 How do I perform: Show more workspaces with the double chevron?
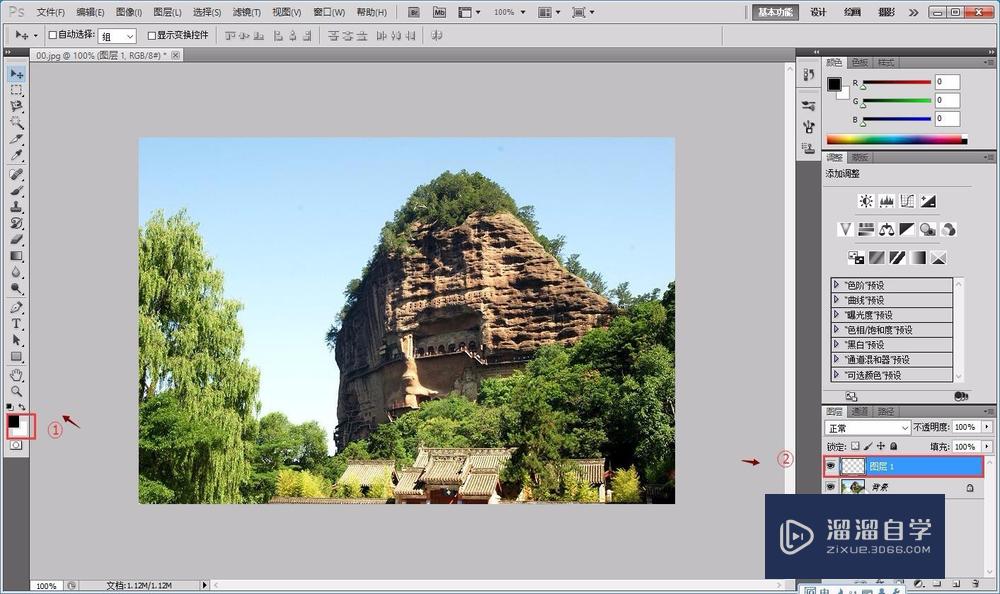pos(913,12)
